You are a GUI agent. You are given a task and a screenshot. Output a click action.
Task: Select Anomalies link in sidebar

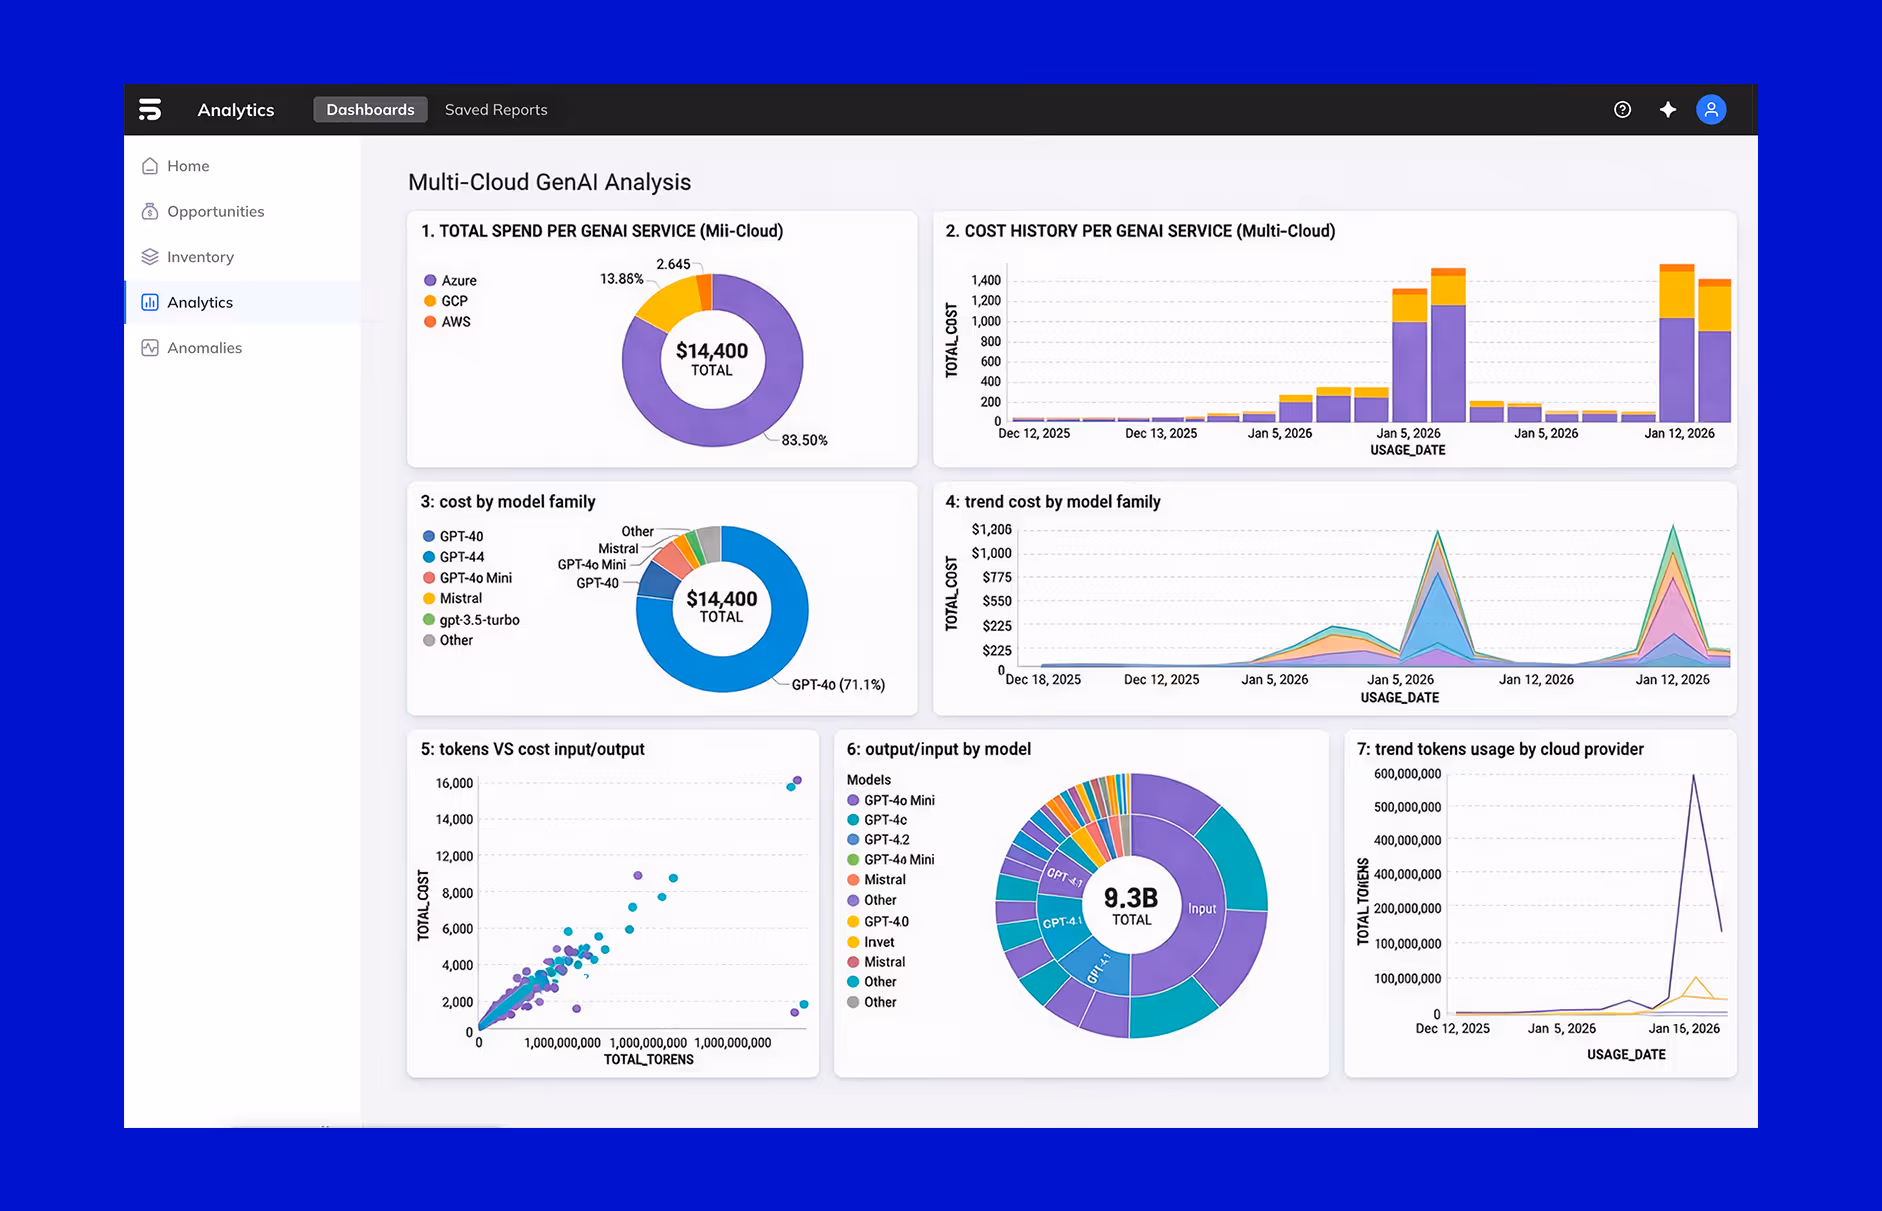pos(205,347)
